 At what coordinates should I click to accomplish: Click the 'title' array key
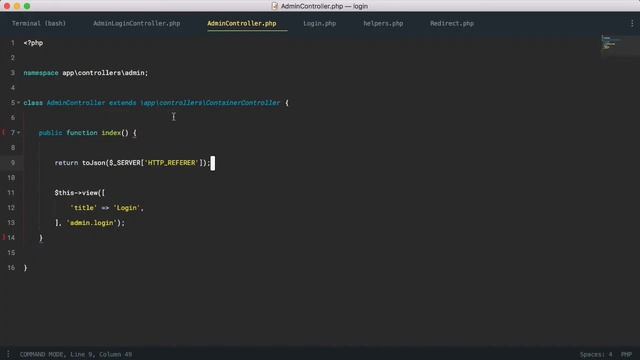pyautogui.click(x=84, y=208)
